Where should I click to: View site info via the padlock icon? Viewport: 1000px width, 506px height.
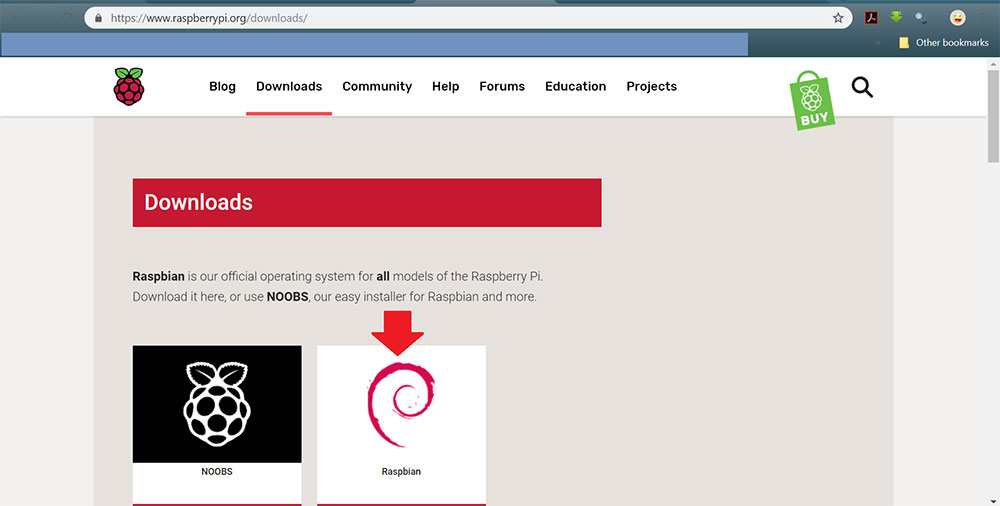click(96, 18)
